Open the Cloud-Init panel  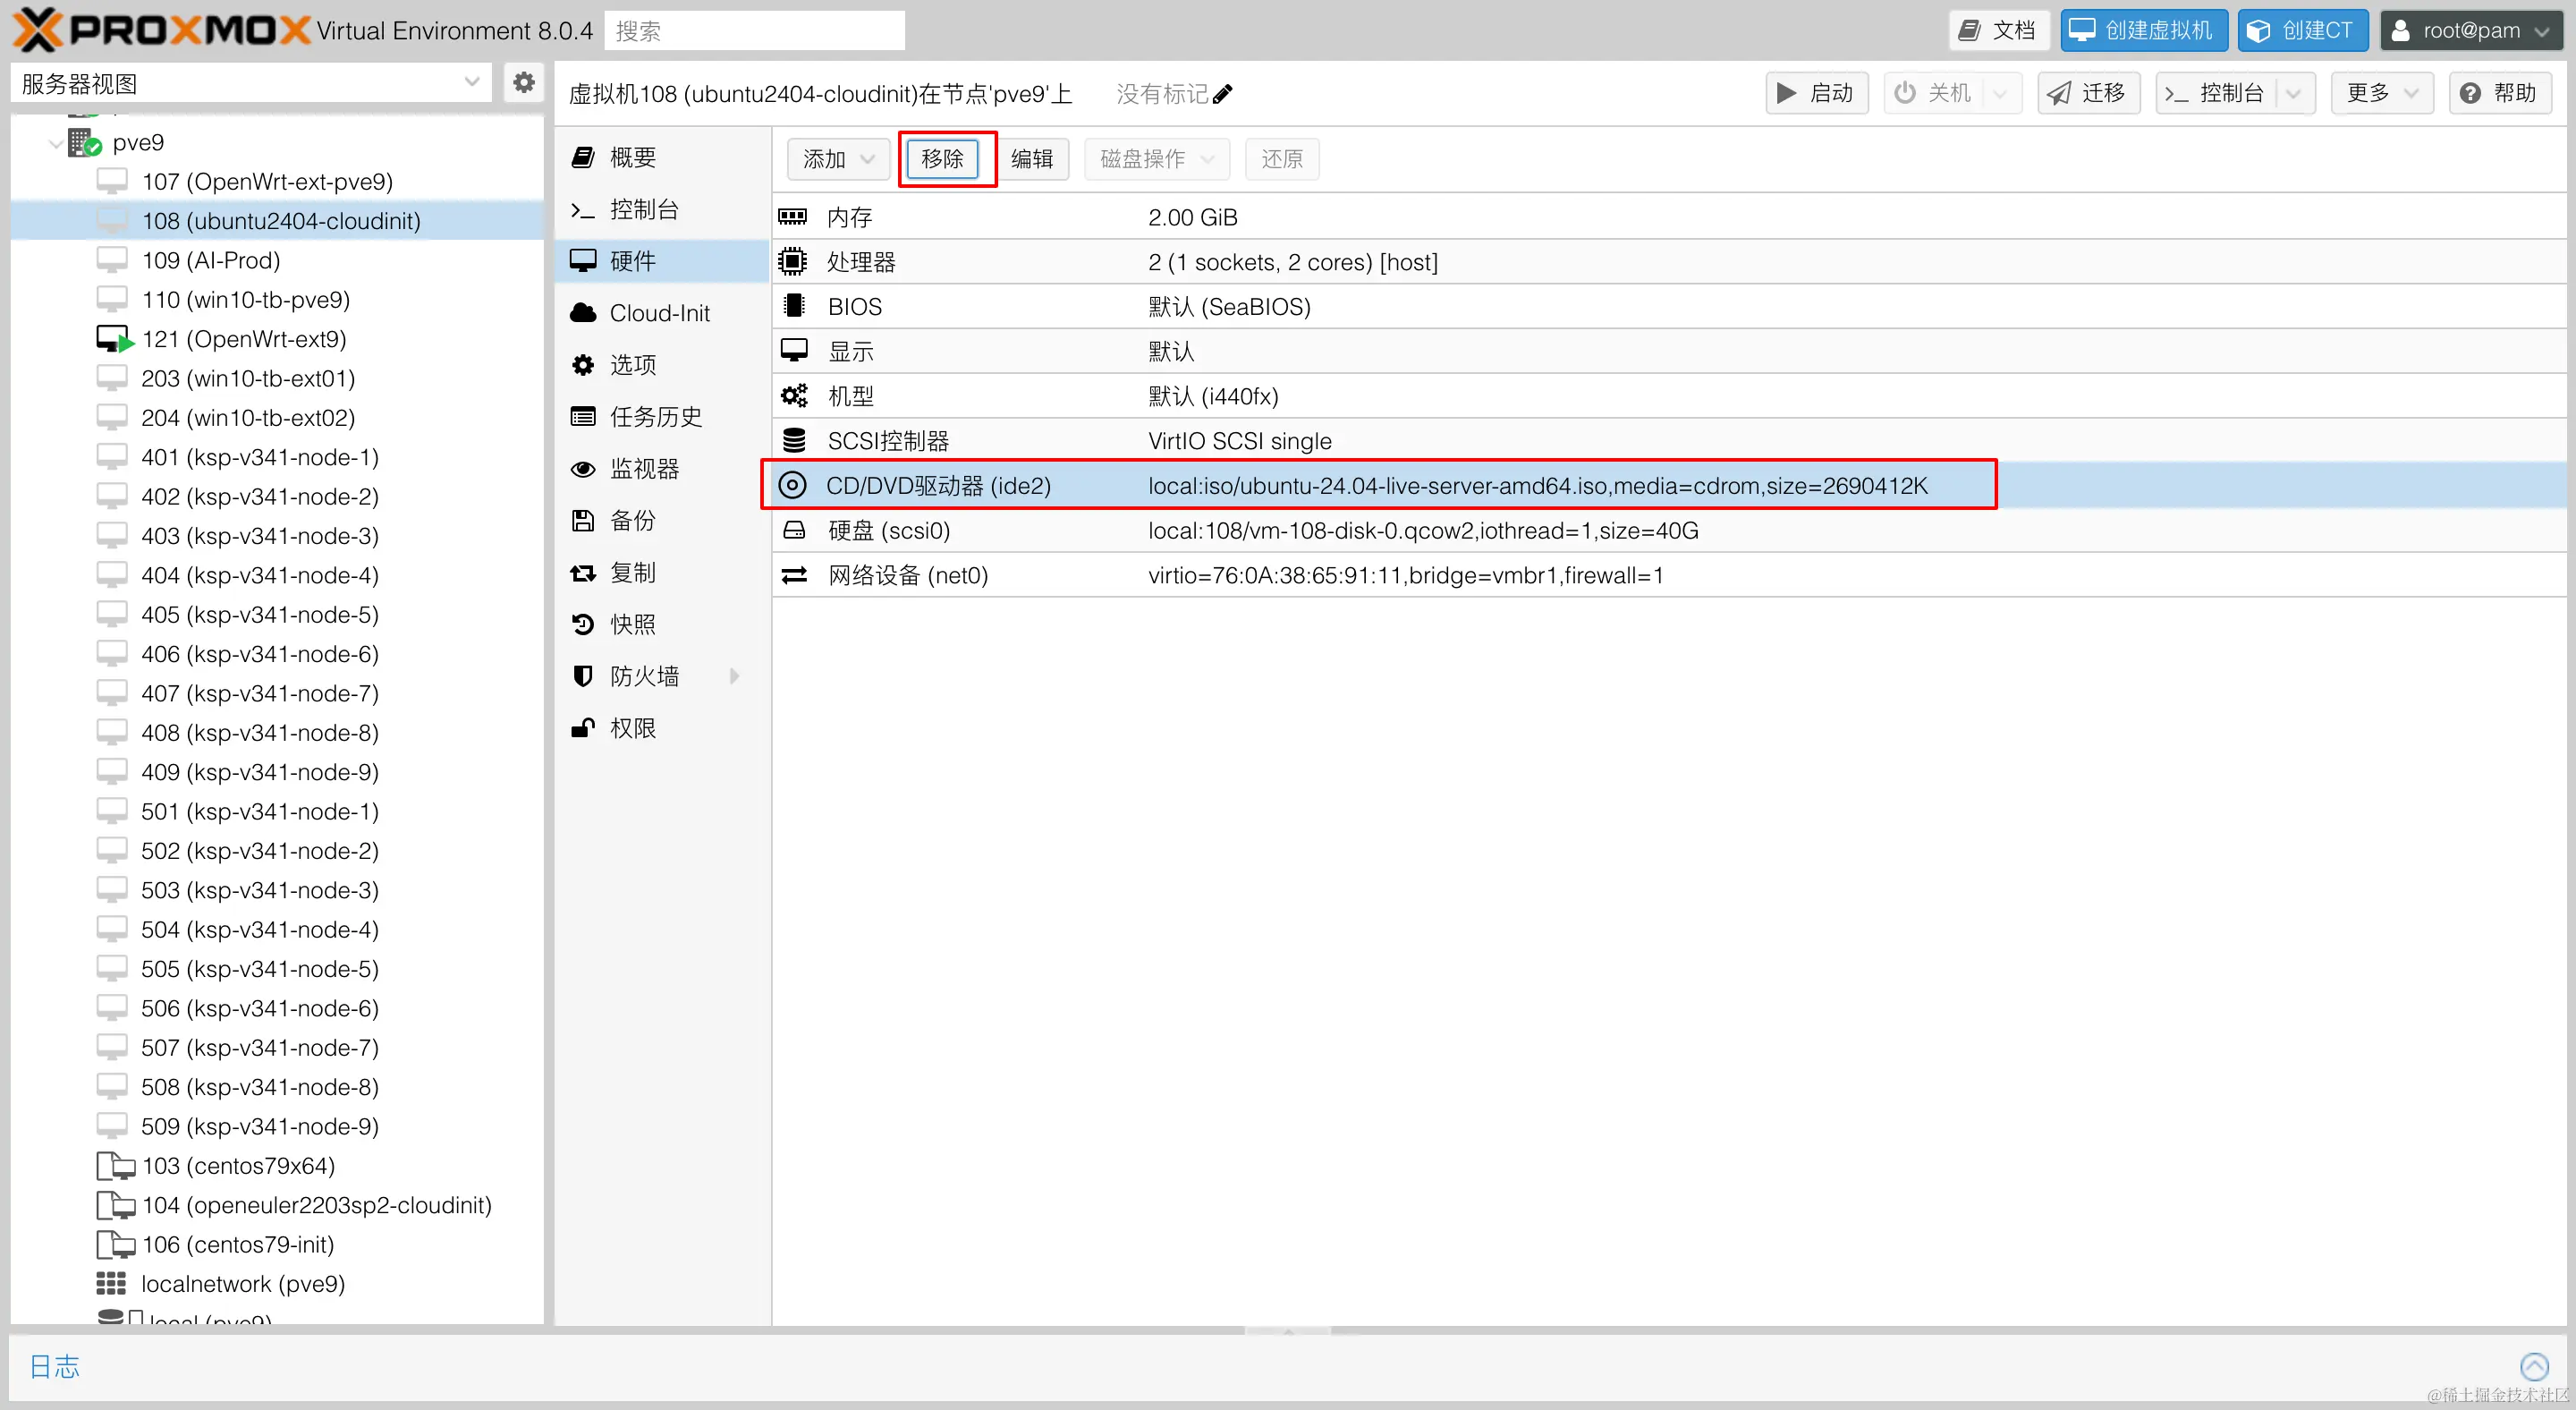tap(659, 313)
